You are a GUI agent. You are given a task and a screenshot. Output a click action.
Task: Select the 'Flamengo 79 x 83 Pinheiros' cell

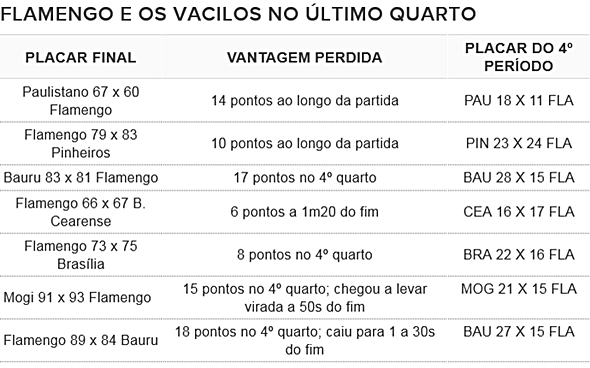point(81,143)
